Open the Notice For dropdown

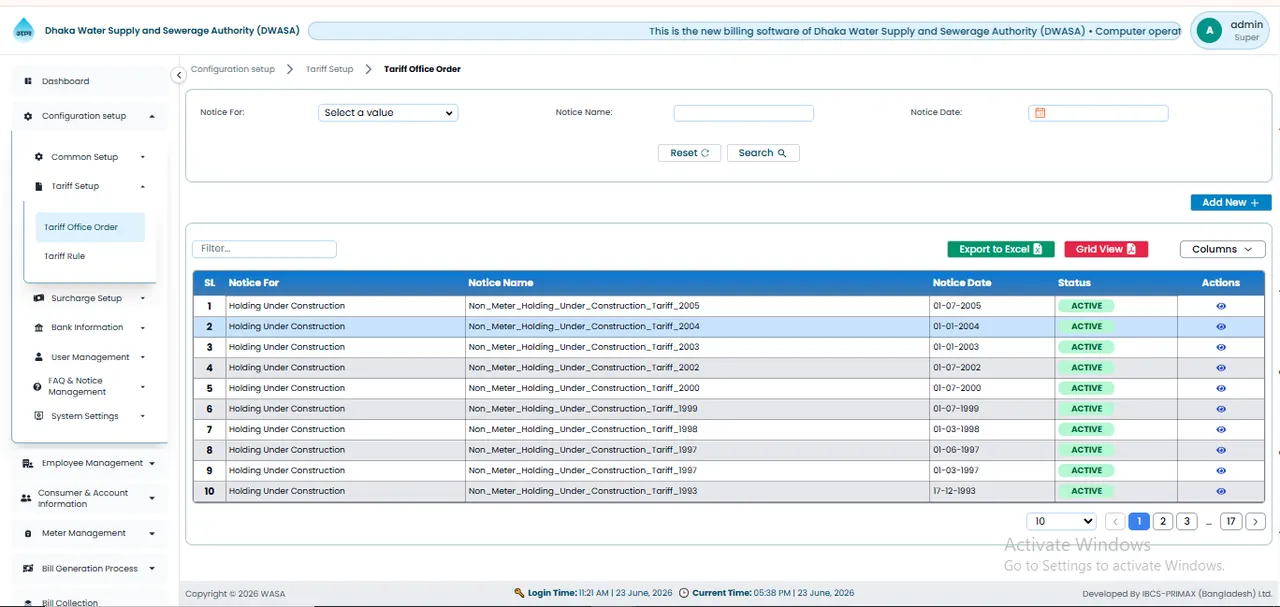pyautogui.click(x=388, y=113)
